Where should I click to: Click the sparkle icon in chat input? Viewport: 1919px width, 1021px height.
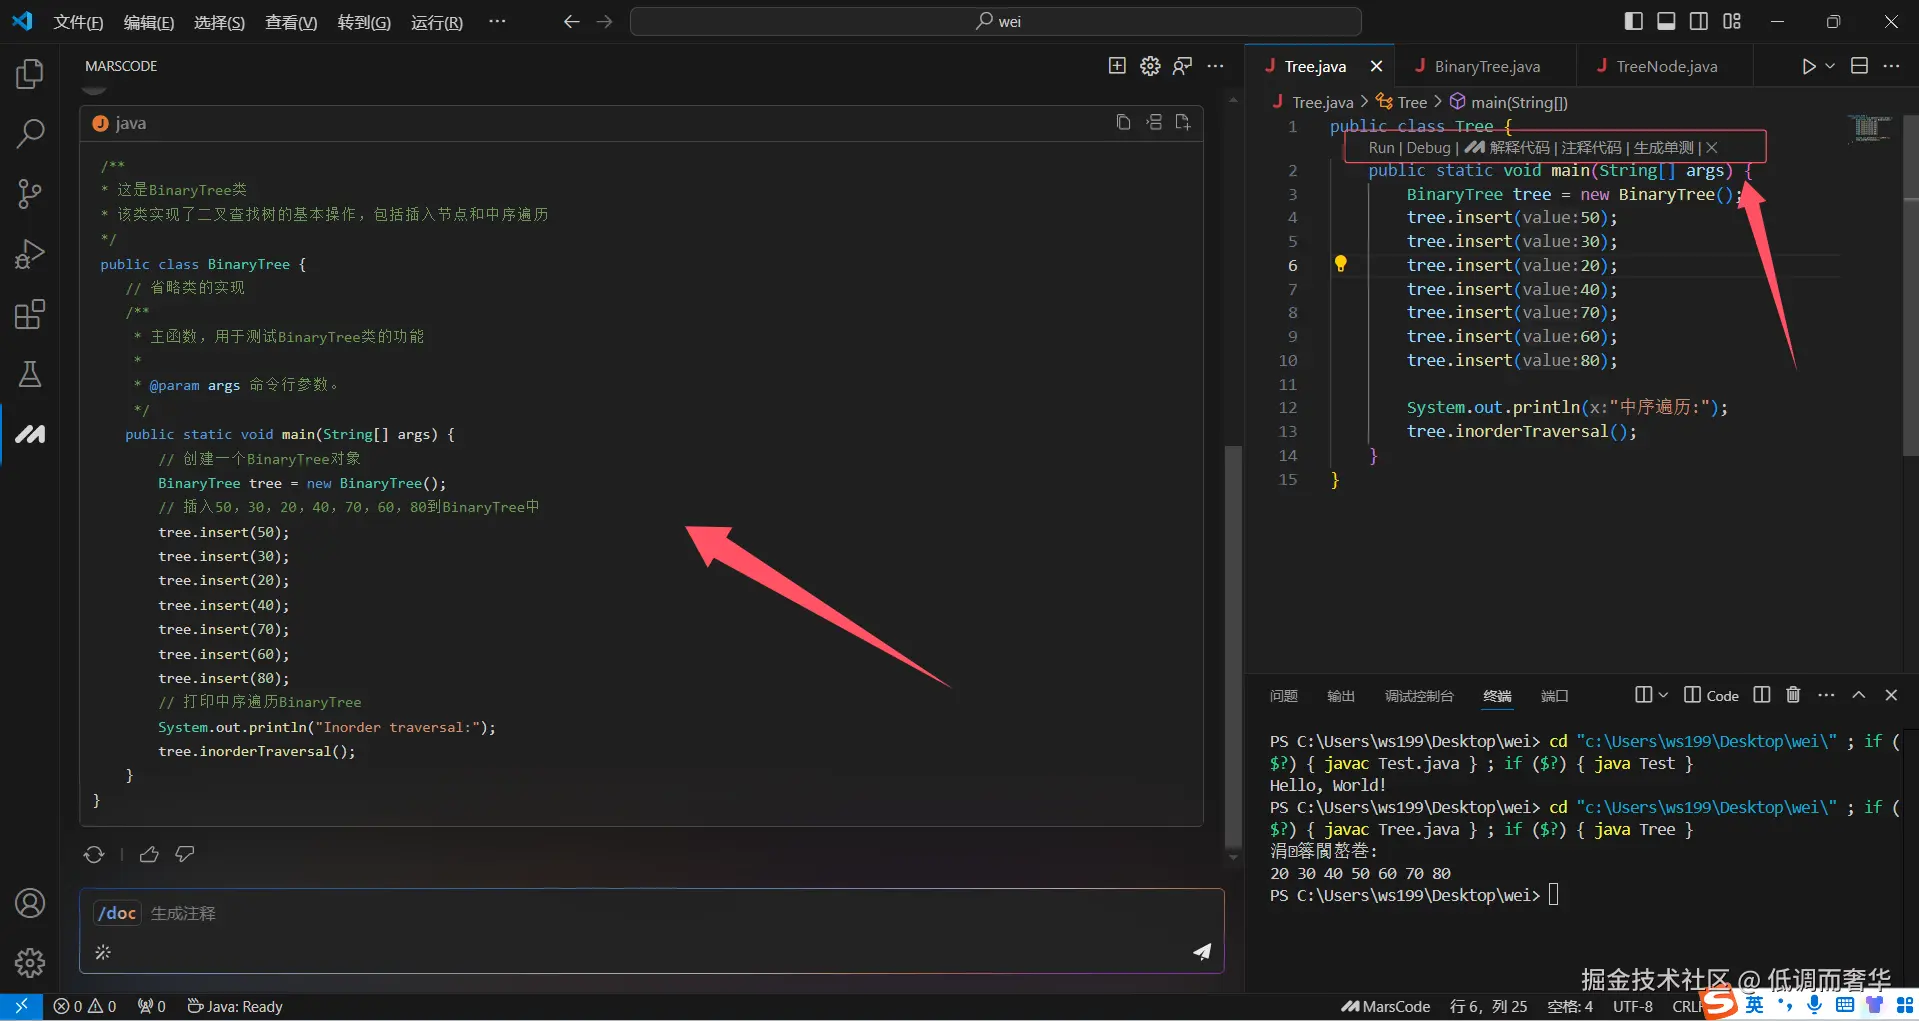click(103, 952)
